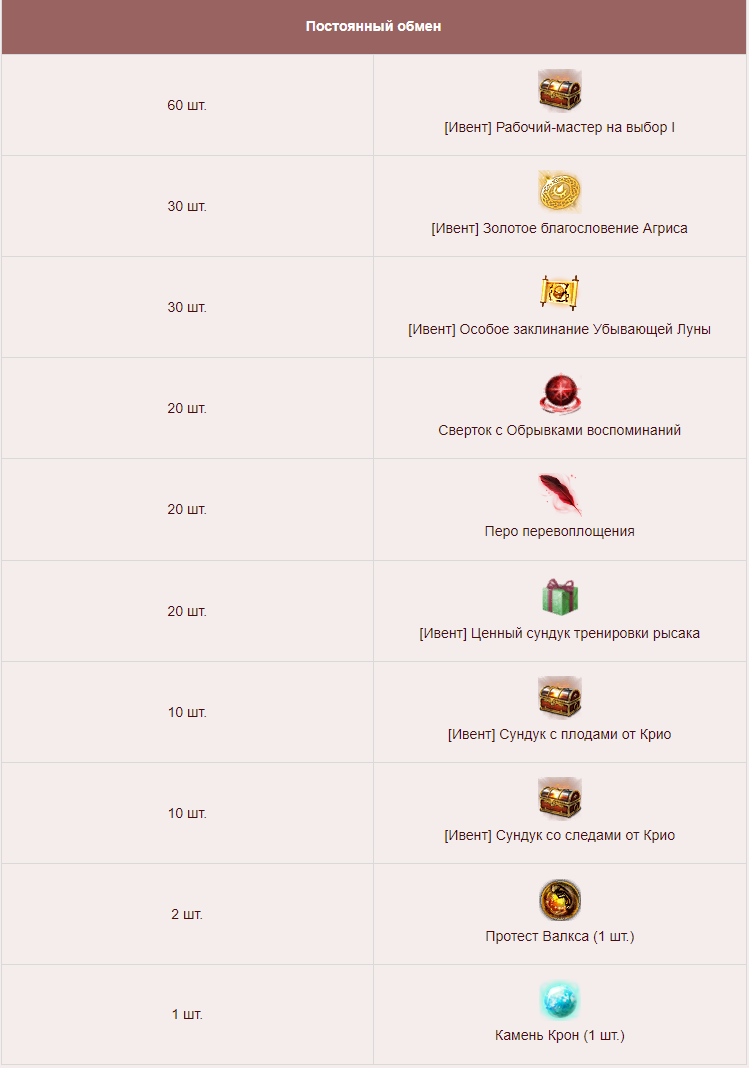Click the red orb Обрывки воспоминаний icon

560,394
